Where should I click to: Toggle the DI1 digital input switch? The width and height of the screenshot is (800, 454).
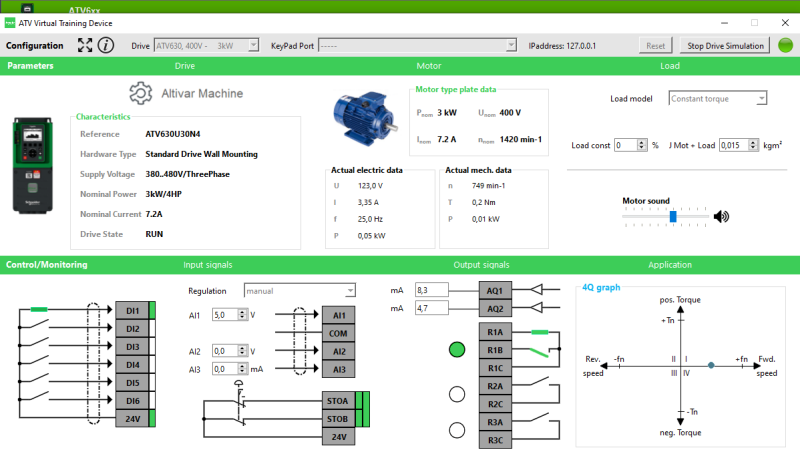(x=40, y=310)
